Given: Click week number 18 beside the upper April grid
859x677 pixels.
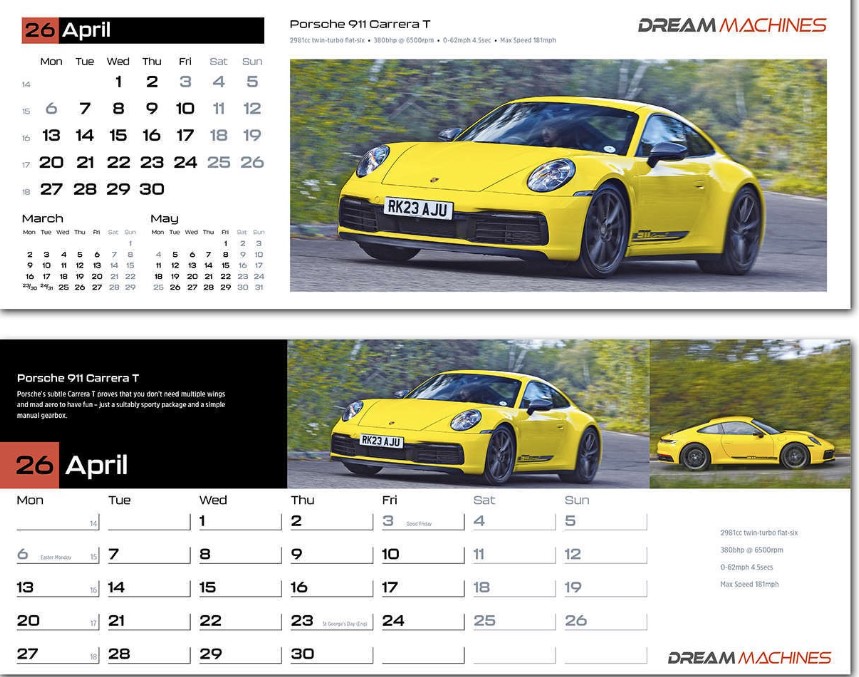Looking at the screenshot, I should coord(26,192).
